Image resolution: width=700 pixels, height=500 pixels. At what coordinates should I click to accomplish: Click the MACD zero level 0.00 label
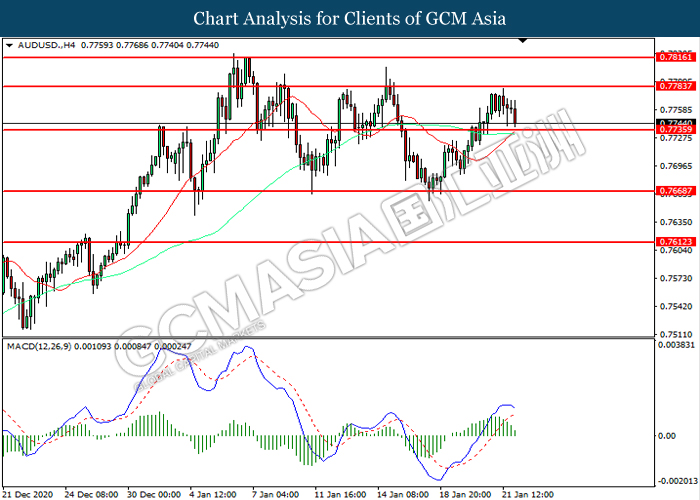tap(667, 436)
